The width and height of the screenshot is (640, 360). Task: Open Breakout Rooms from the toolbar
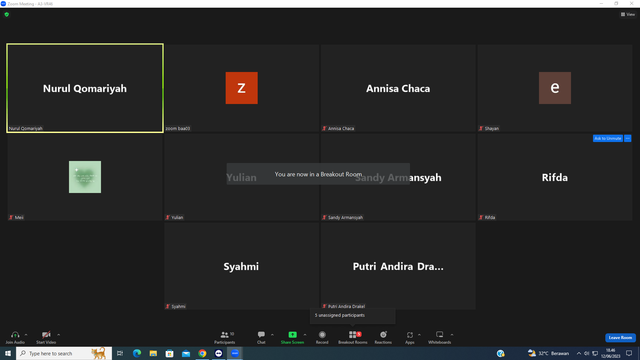click(x=353, y=338)
